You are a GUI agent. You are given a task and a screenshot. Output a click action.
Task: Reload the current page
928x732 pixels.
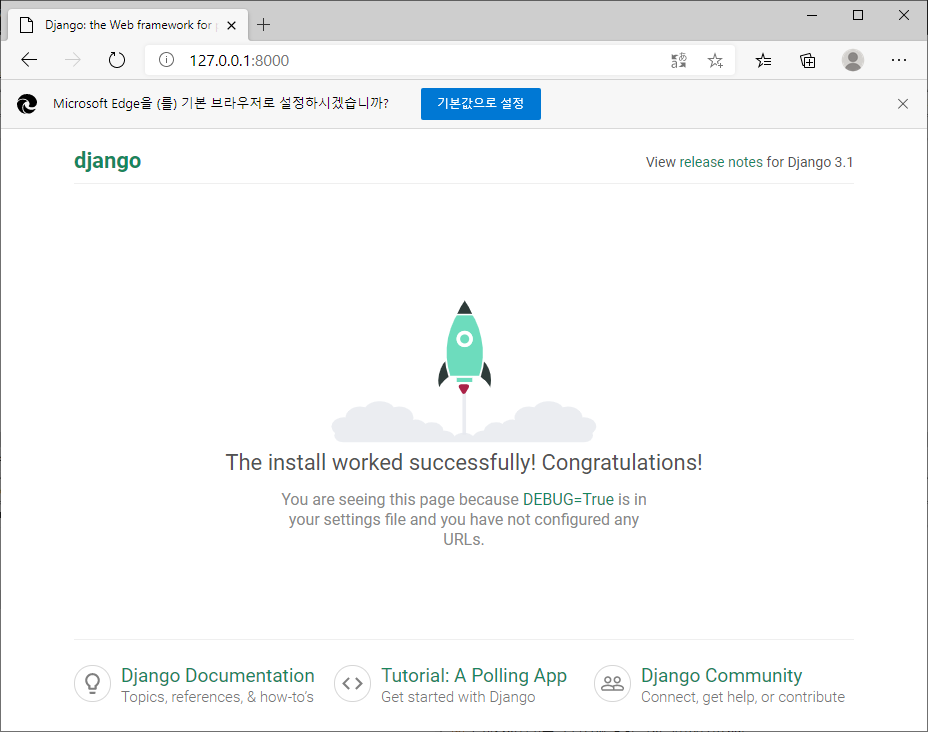point(117,60)
